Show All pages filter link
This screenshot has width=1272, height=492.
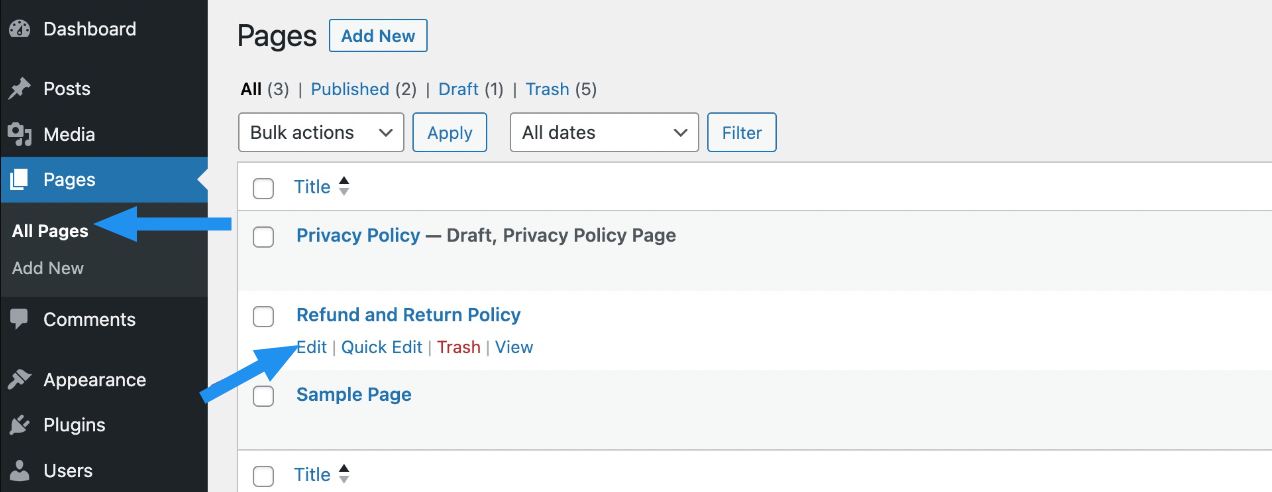pos(251,89)
